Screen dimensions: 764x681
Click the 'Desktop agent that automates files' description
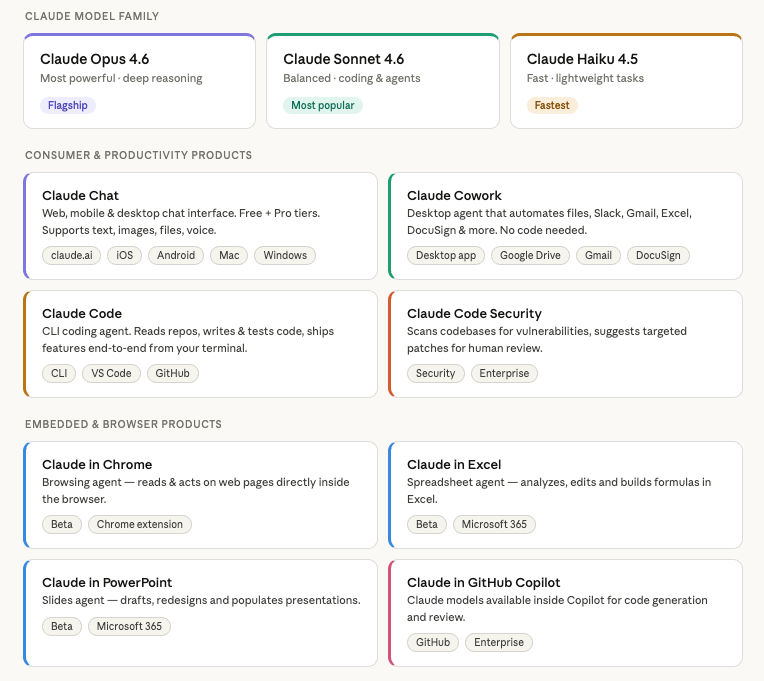point(549,222)
